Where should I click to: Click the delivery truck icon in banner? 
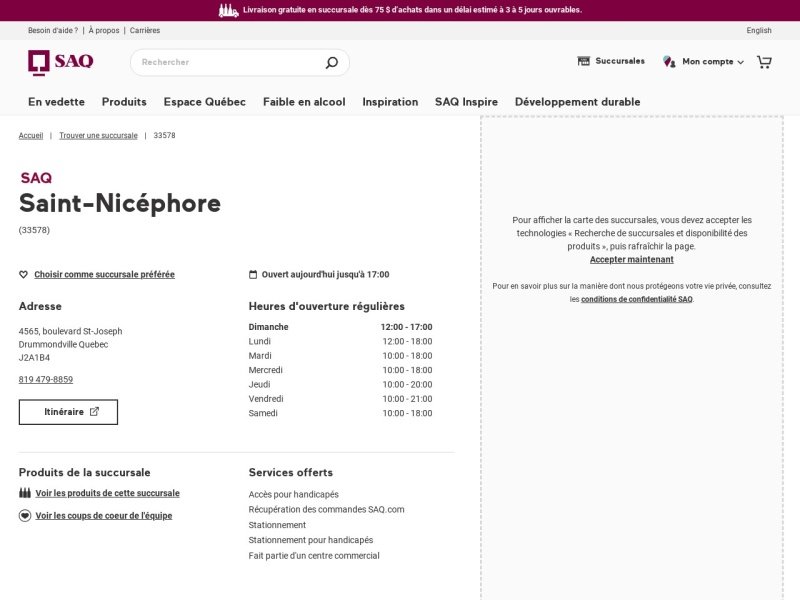coord(228,10)
